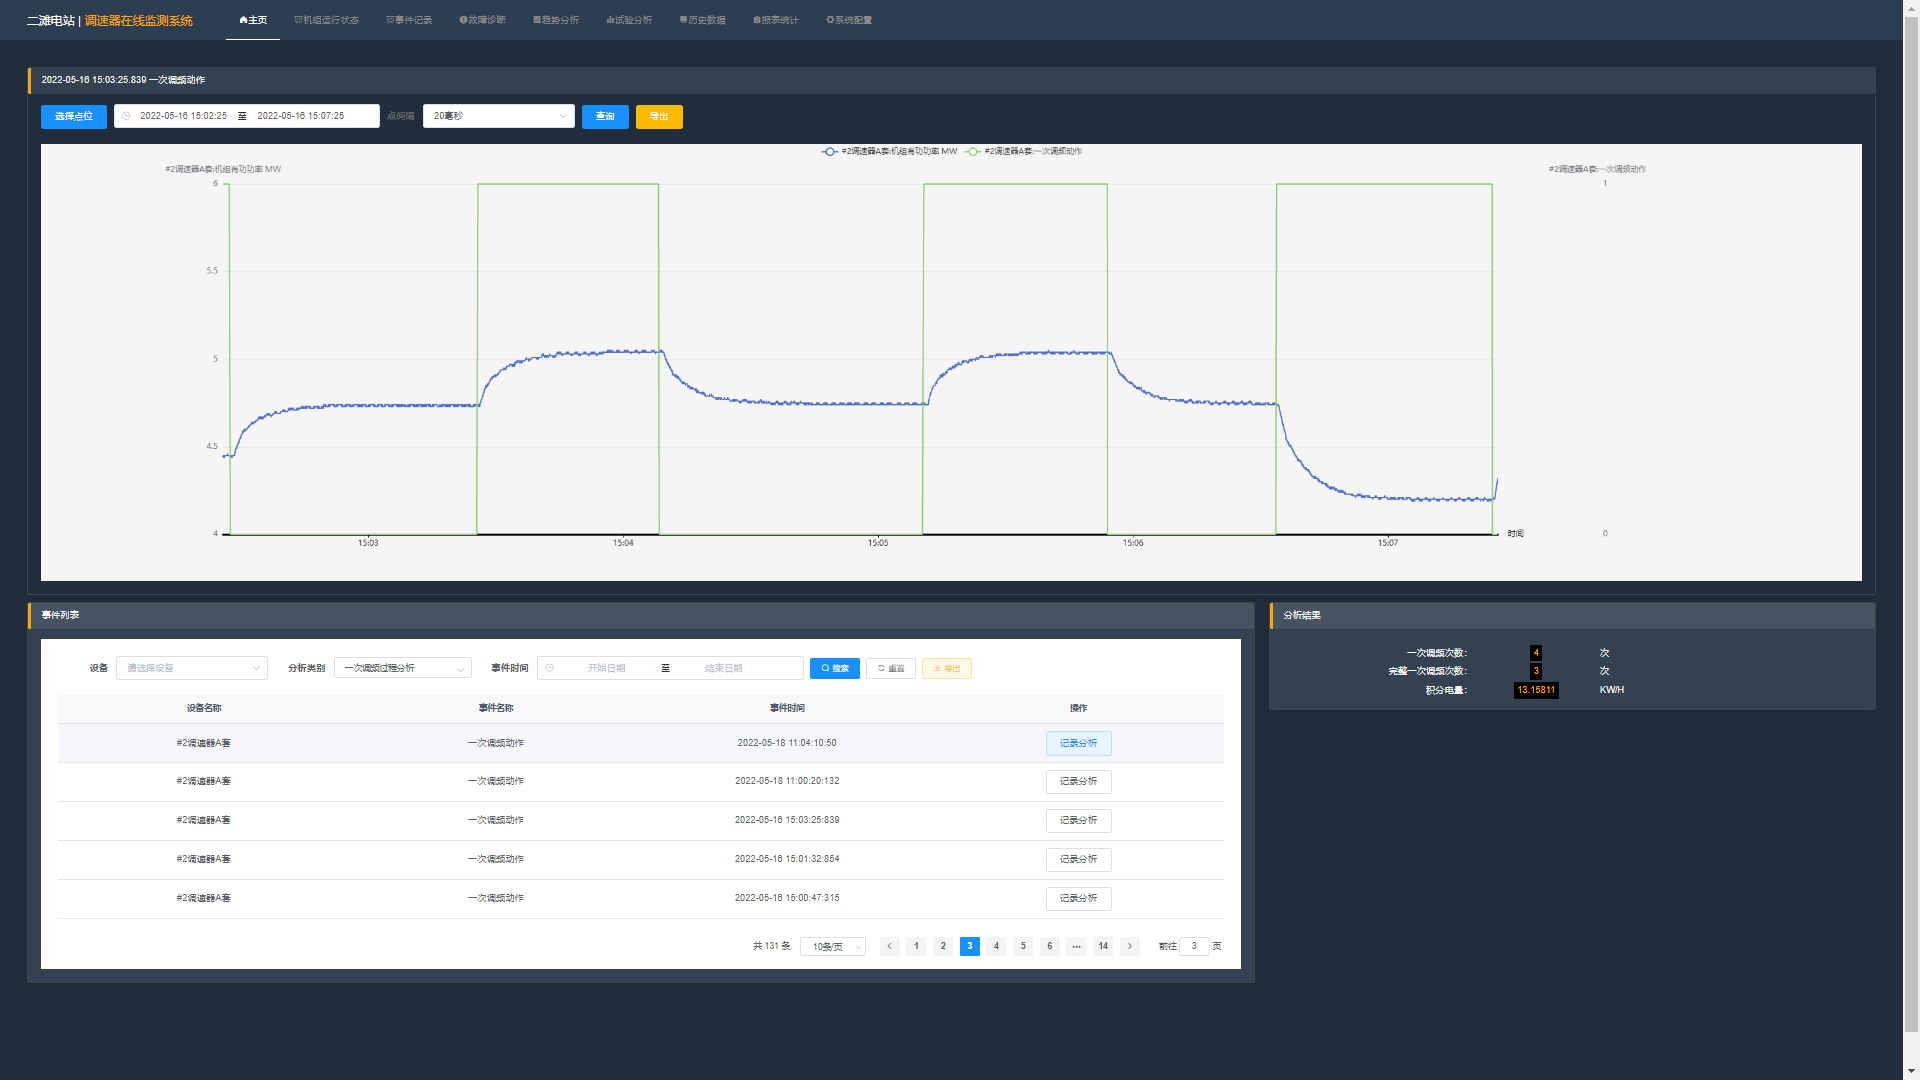Go to next page arrow in pagination

coord(1130,946)
